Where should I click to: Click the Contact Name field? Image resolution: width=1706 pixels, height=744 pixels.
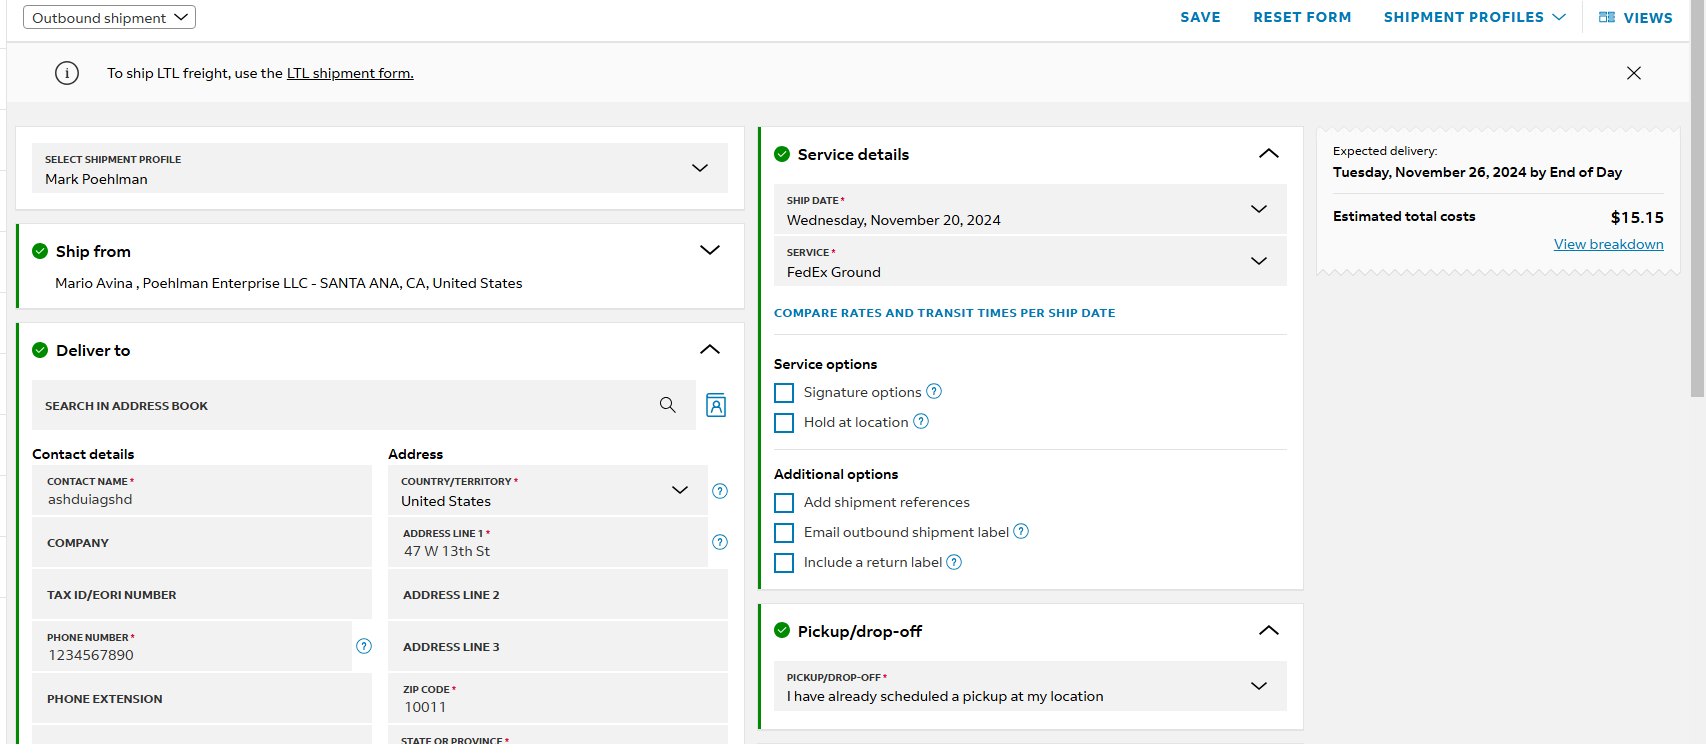pyautogui.click(x=202, y=490)
